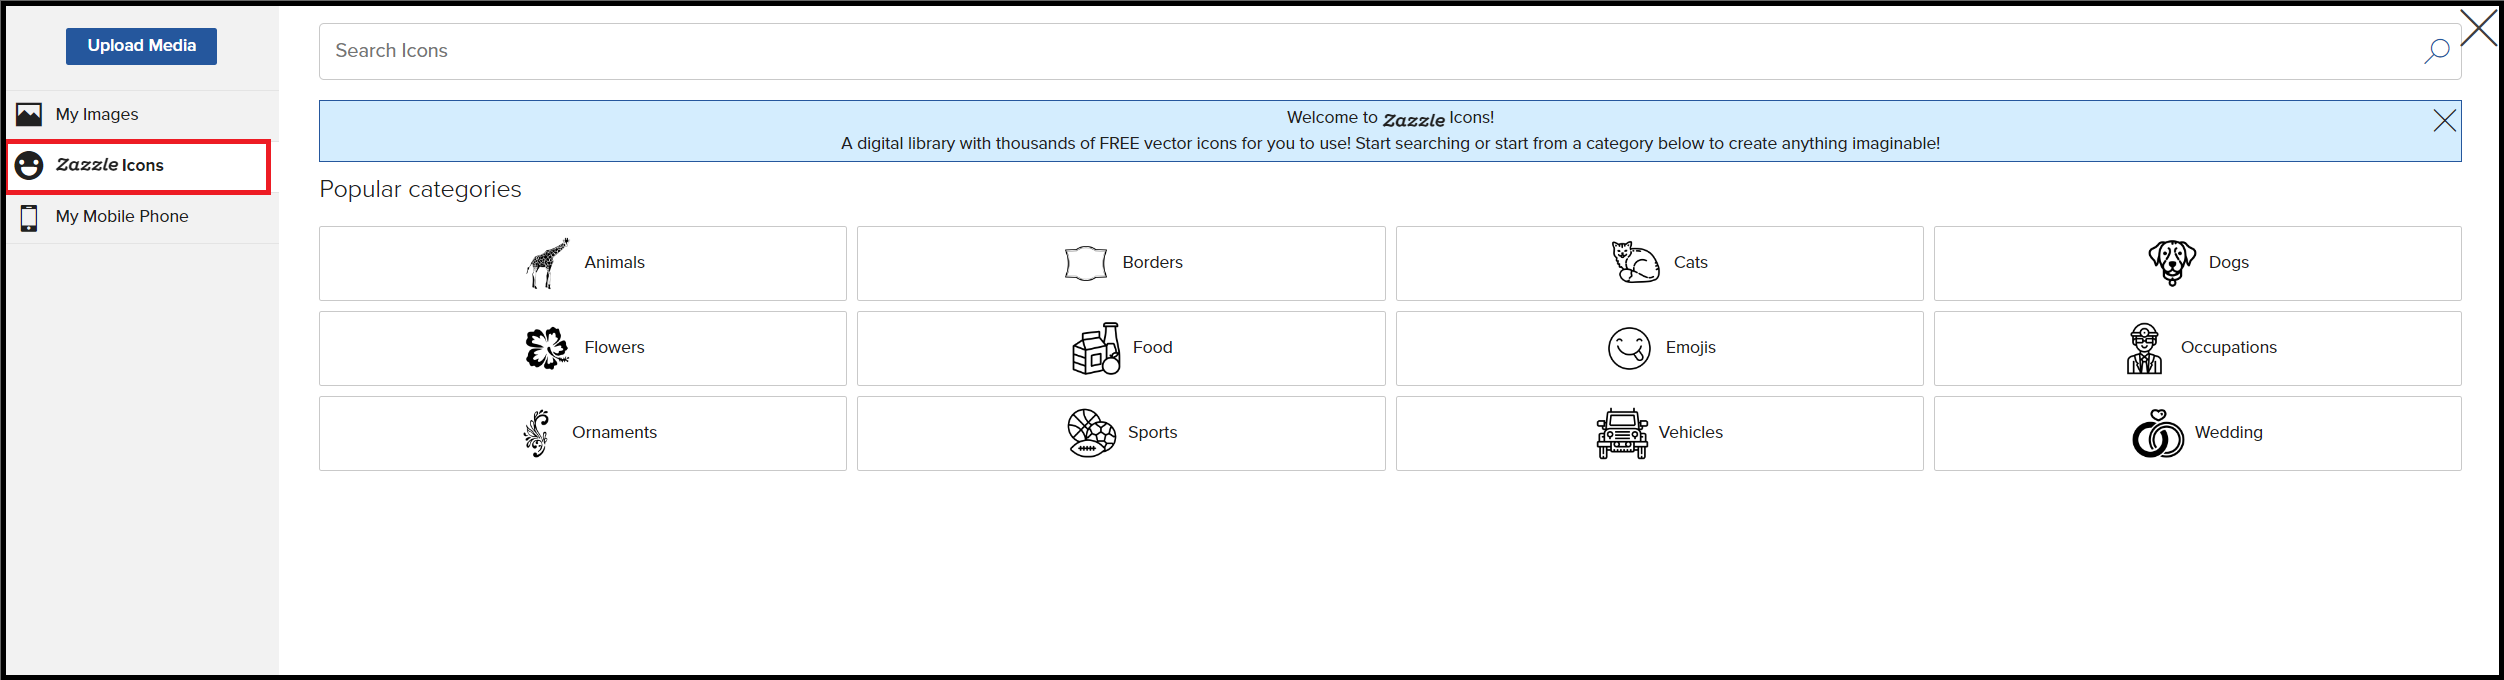
Task: Select the Zazzle Icons sidebar item
Action: click(139, 166)
